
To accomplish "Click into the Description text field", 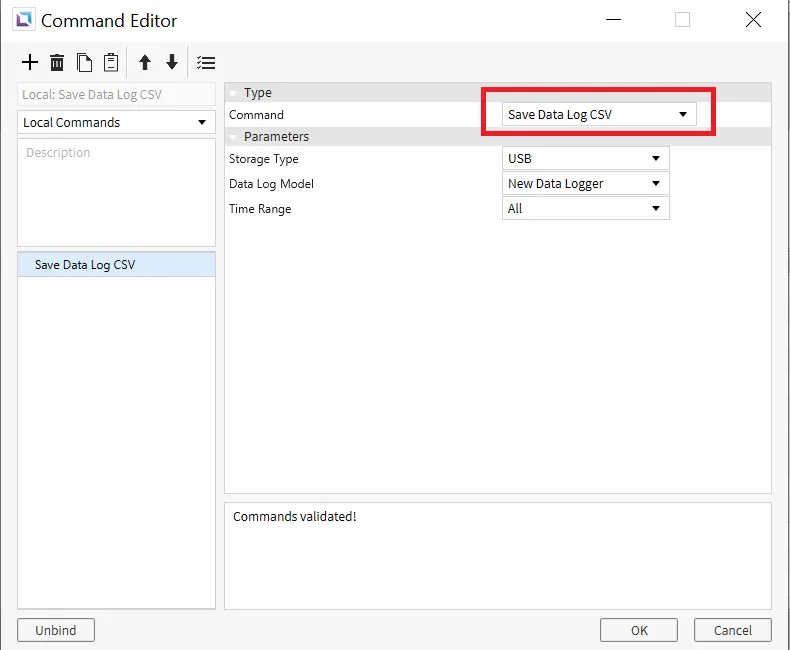I will 116,192.
